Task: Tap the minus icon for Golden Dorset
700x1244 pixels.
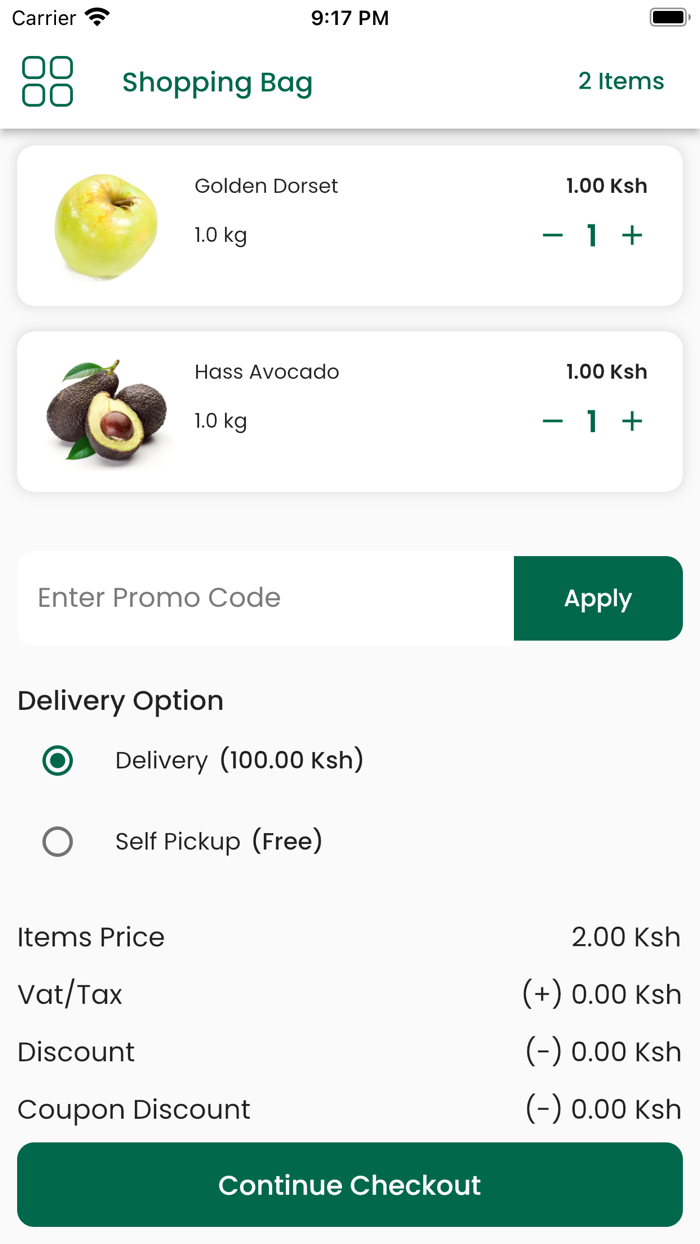Action: [x=552, y=235]
